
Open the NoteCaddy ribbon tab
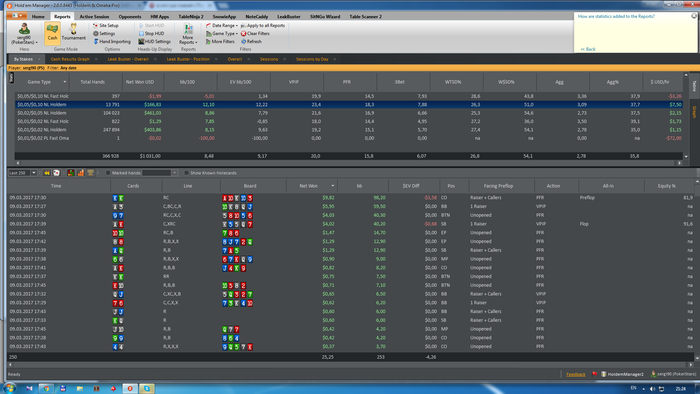coord(257,17)
